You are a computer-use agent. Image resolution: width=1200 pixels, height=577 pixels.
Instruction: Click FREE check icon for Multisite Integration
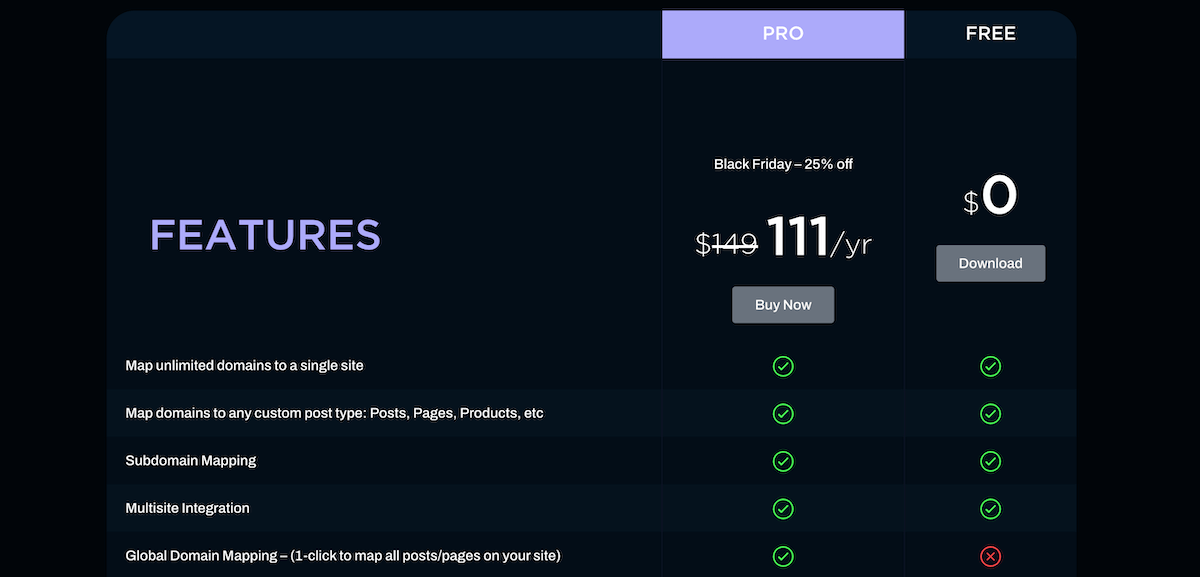[990, 508]
